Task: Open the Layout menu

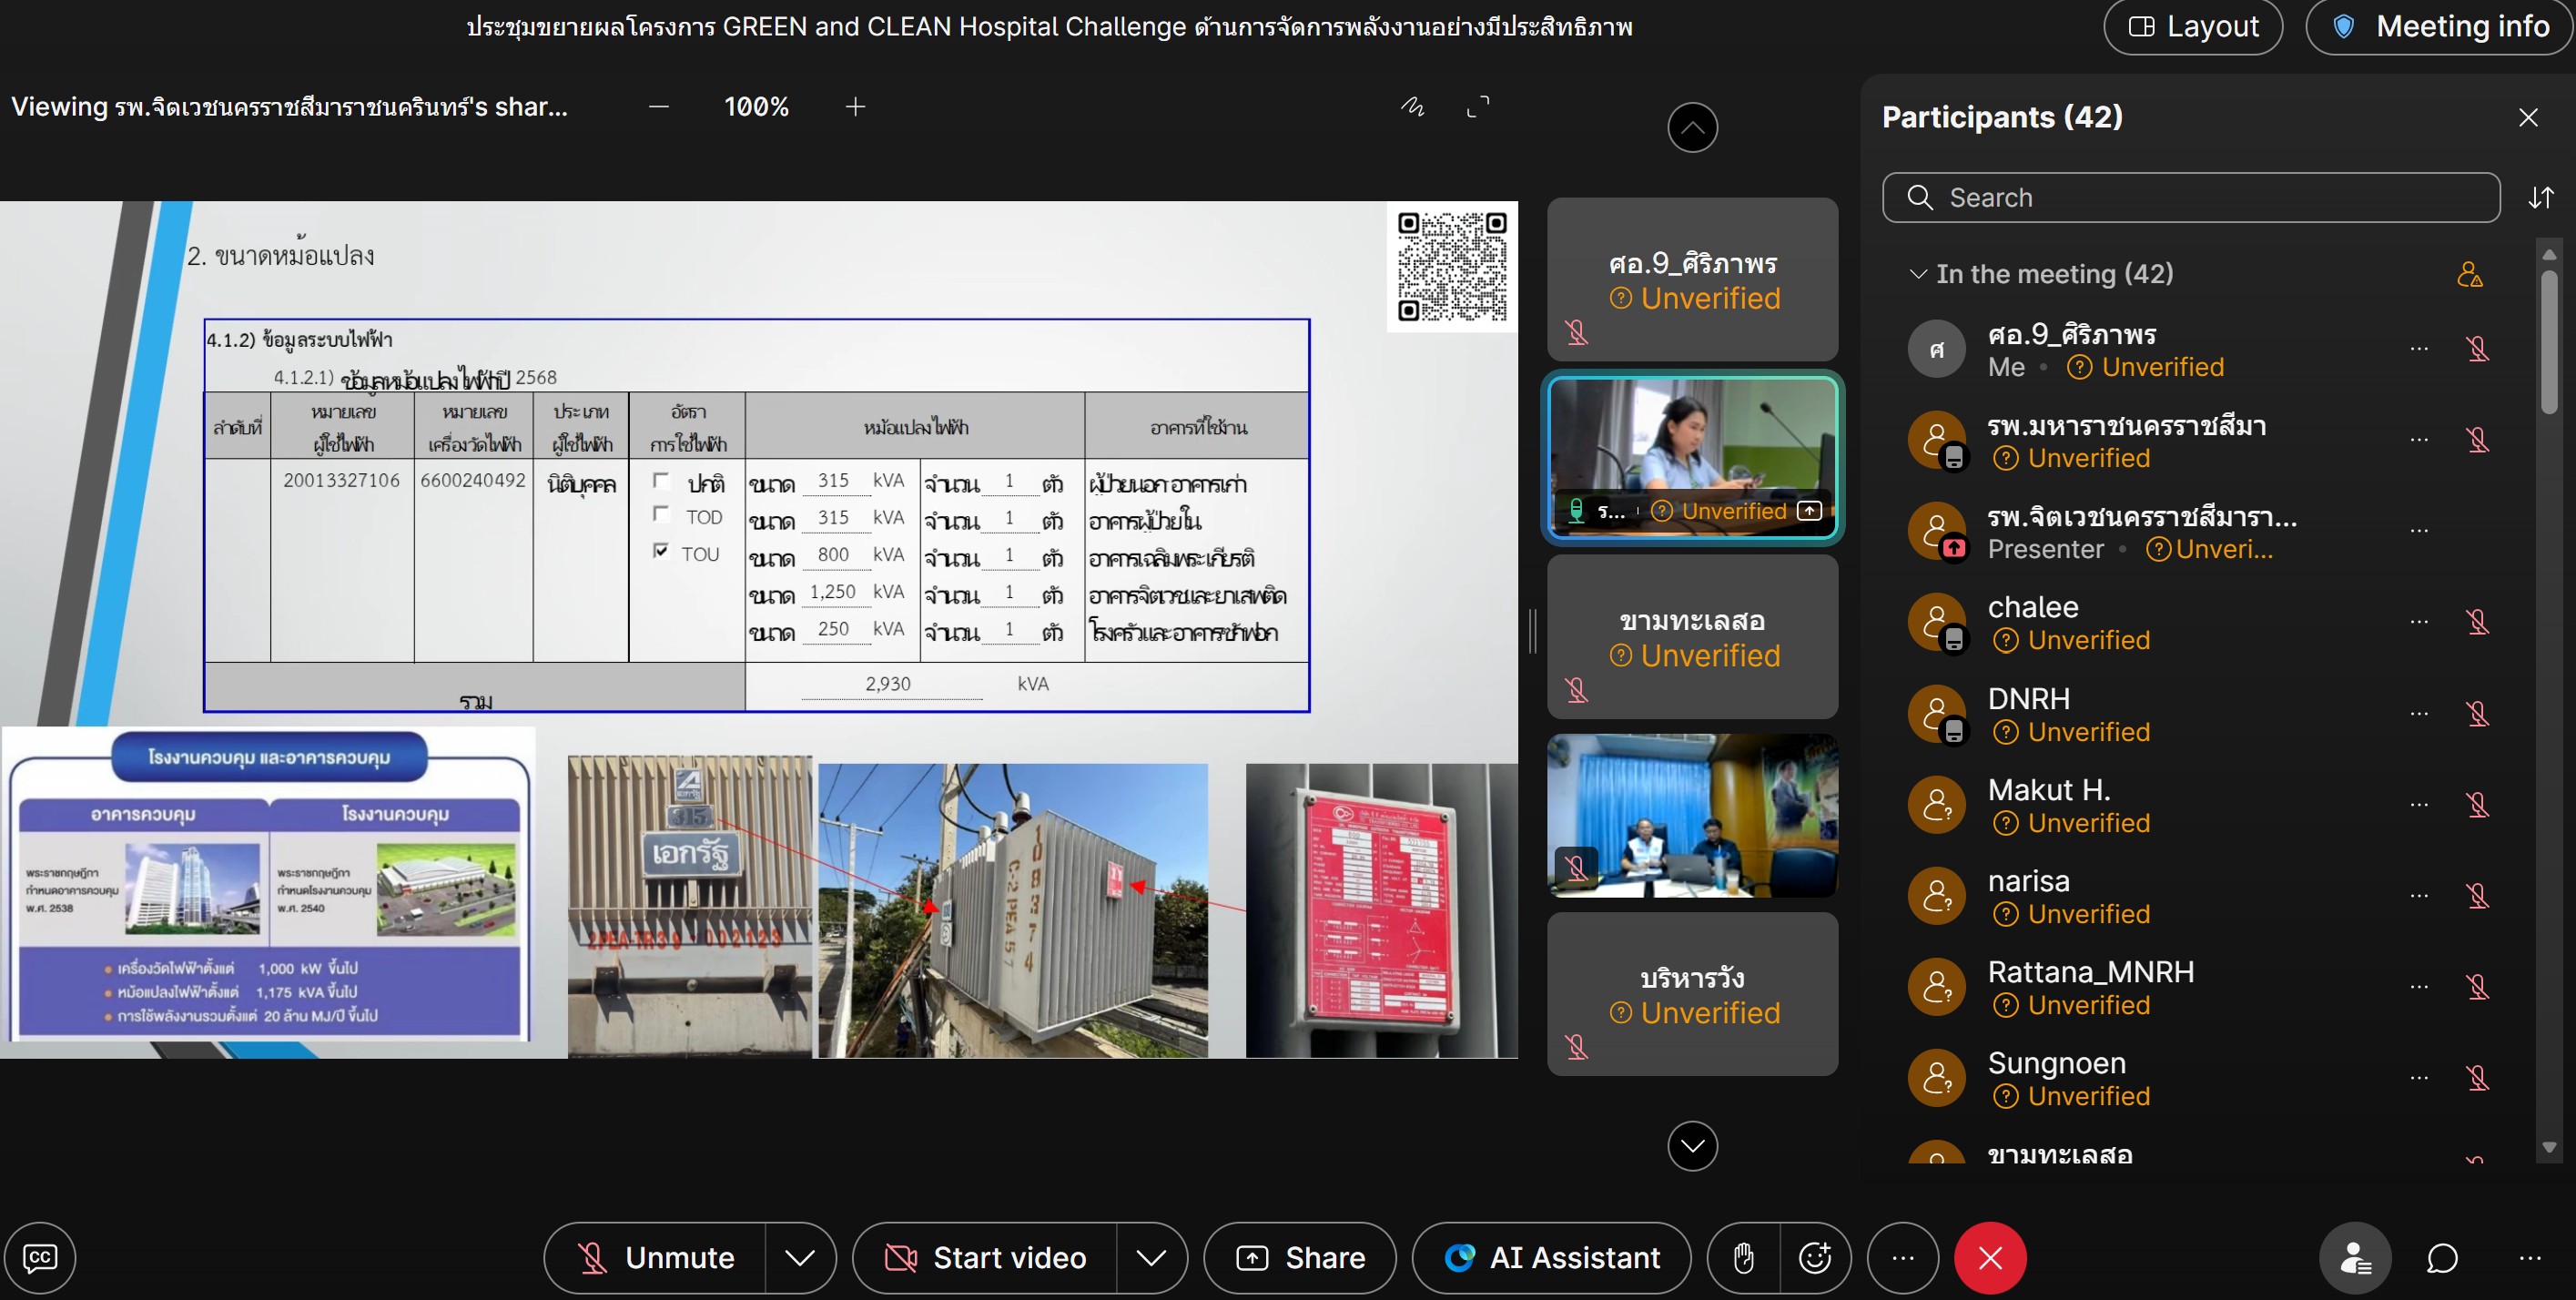Action: coord(2193,27)
